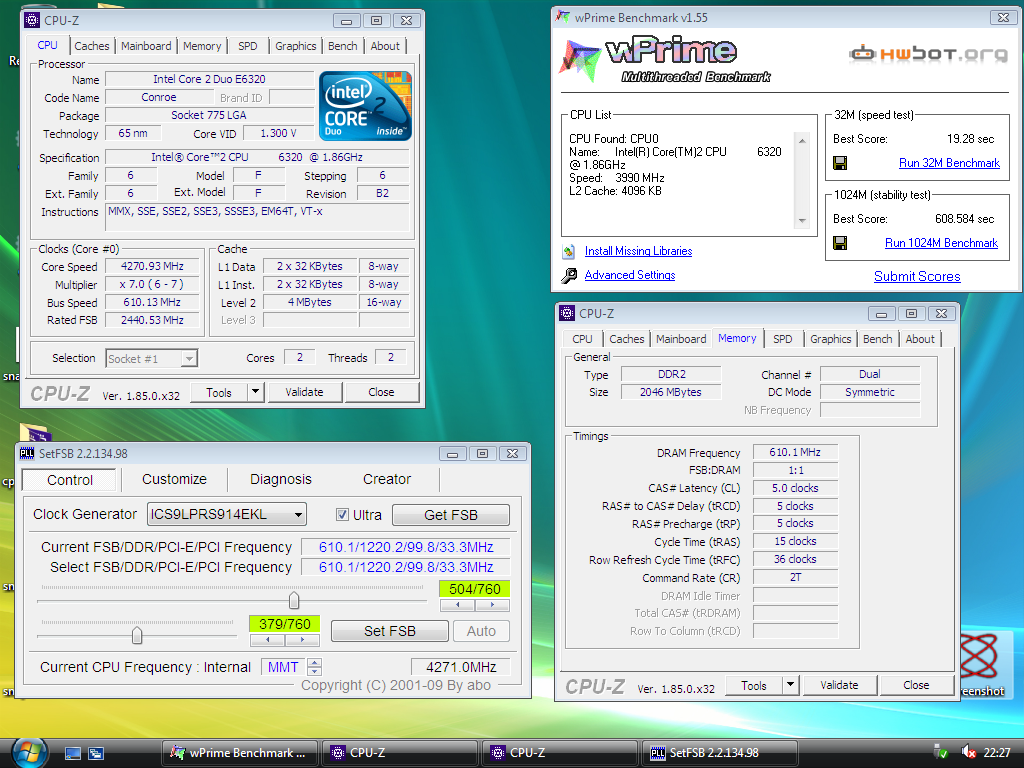Click wPrime Benchmark taskbar button
Viewport: 1024px width, 768px height.
click(x=240, y=753)
